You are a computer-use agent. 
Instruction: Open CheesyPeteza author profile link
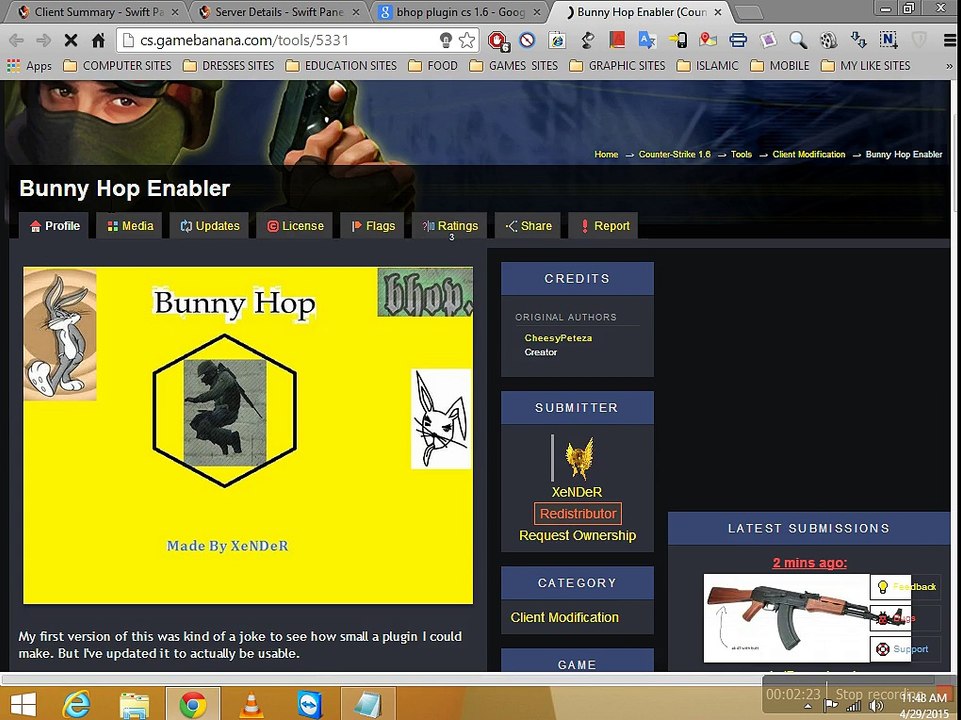point(558,338)
